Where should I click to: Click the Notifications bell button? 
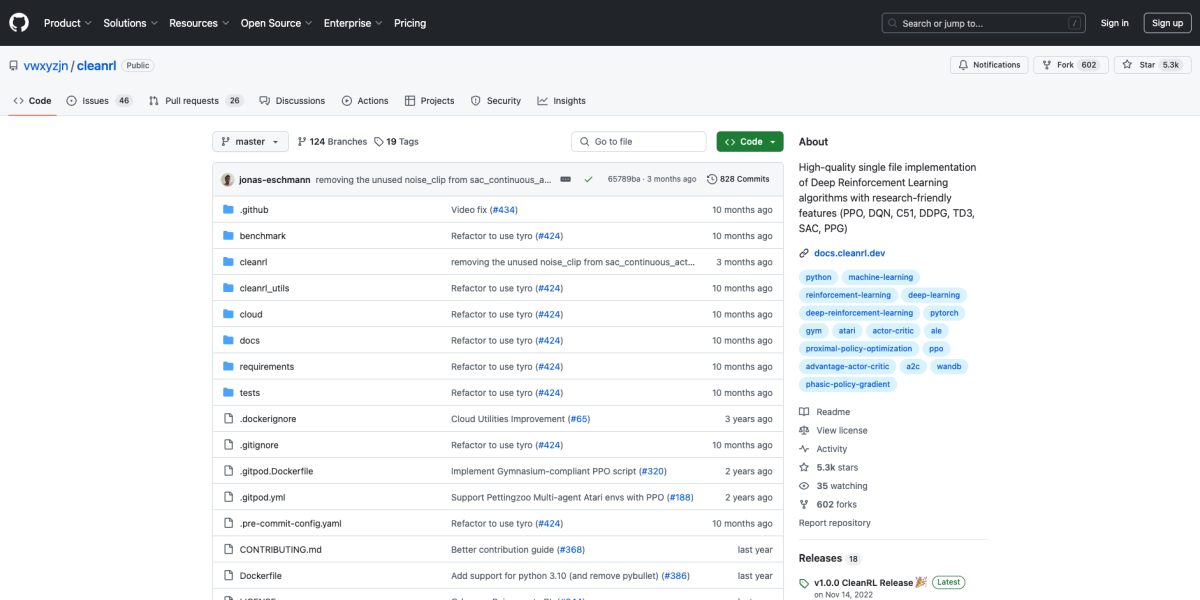(989, 65)
